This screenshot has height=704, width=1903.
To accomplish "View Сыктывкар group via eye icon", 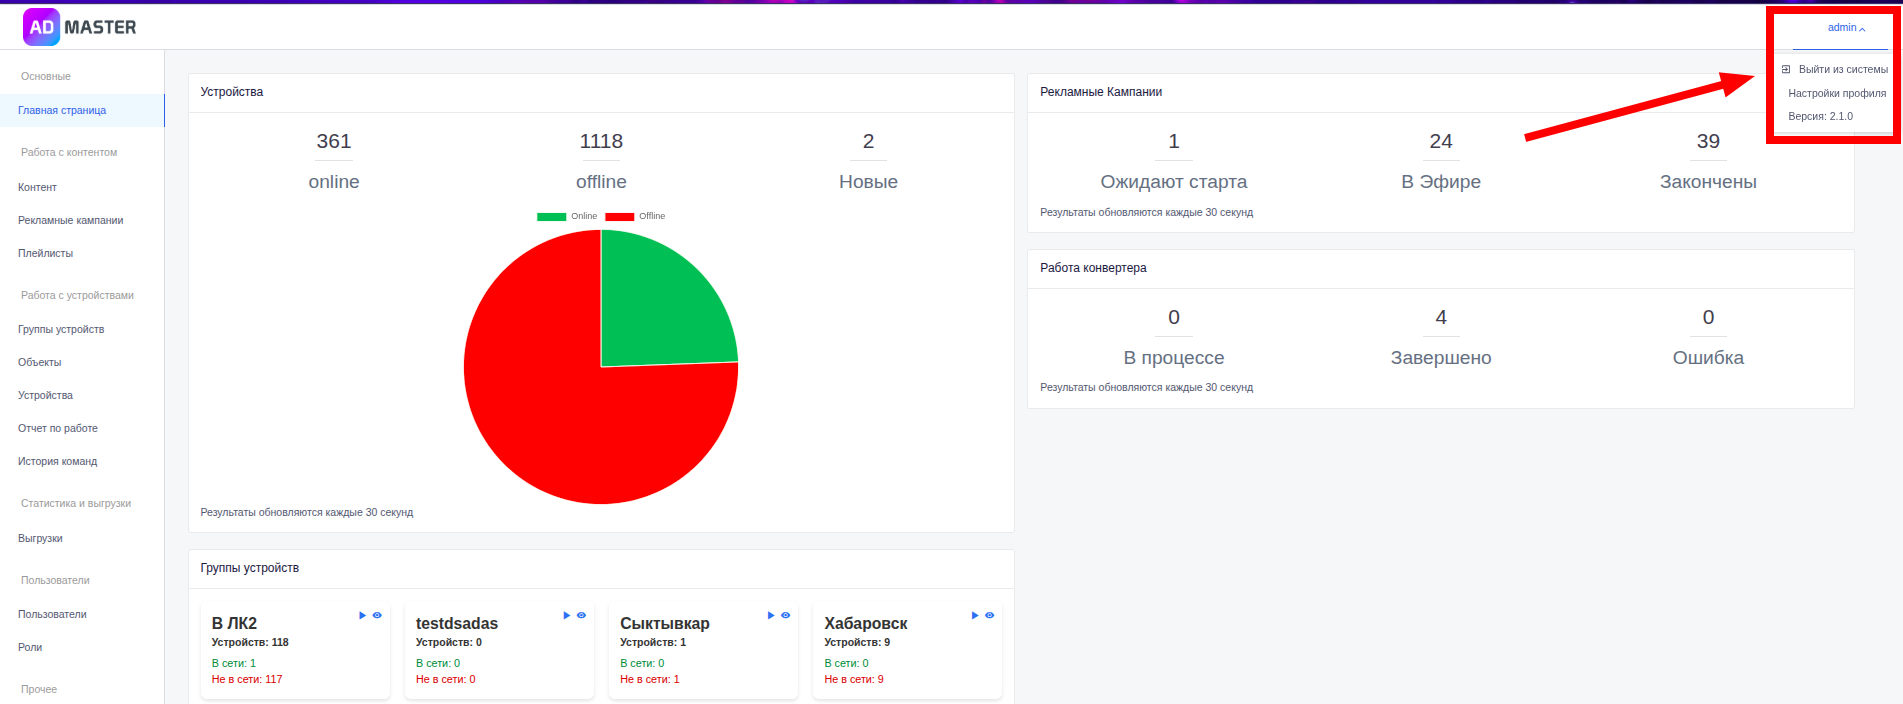I will tap(785, 615).
